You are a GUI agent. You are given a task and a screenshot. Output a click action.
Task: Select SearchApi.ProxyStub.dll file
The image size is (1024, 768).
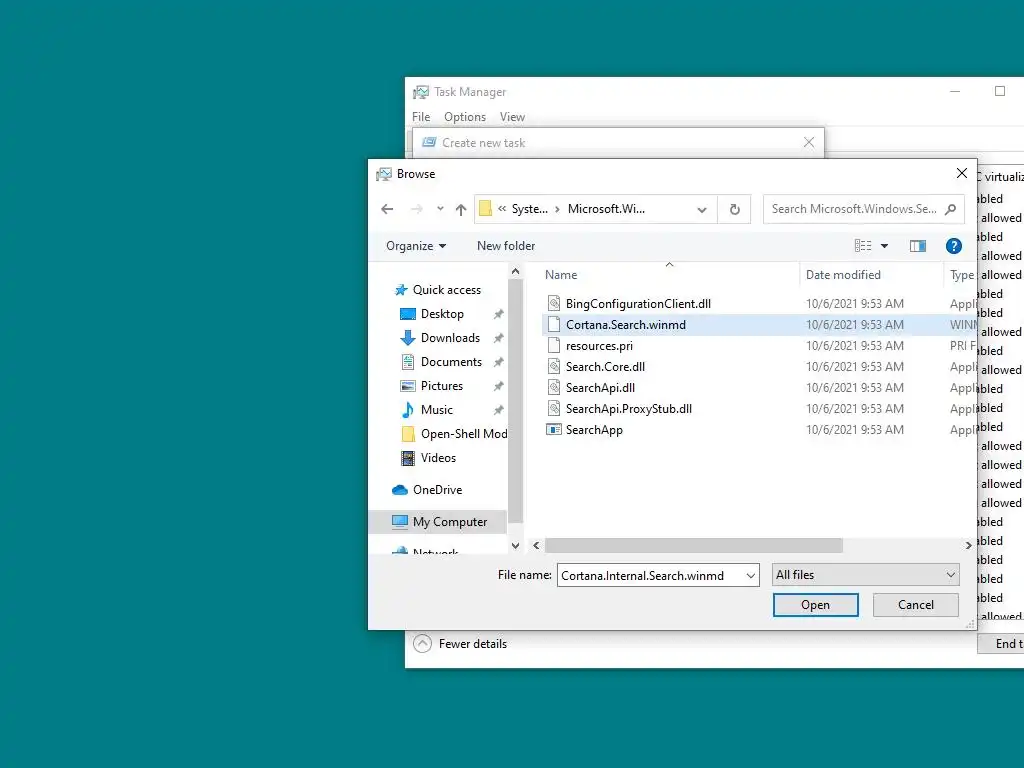coord(629,408)
